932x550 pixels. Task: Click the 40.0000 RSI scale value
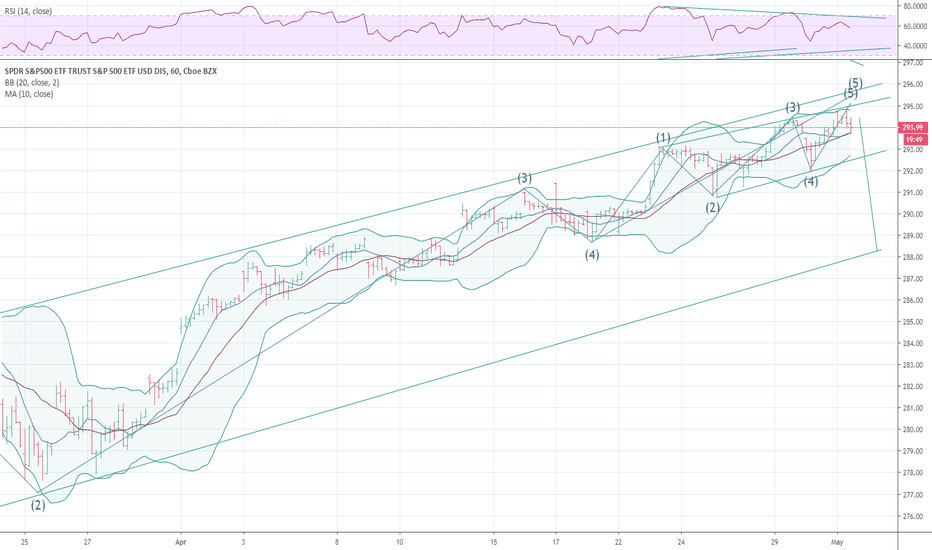[x=915, y=46]
